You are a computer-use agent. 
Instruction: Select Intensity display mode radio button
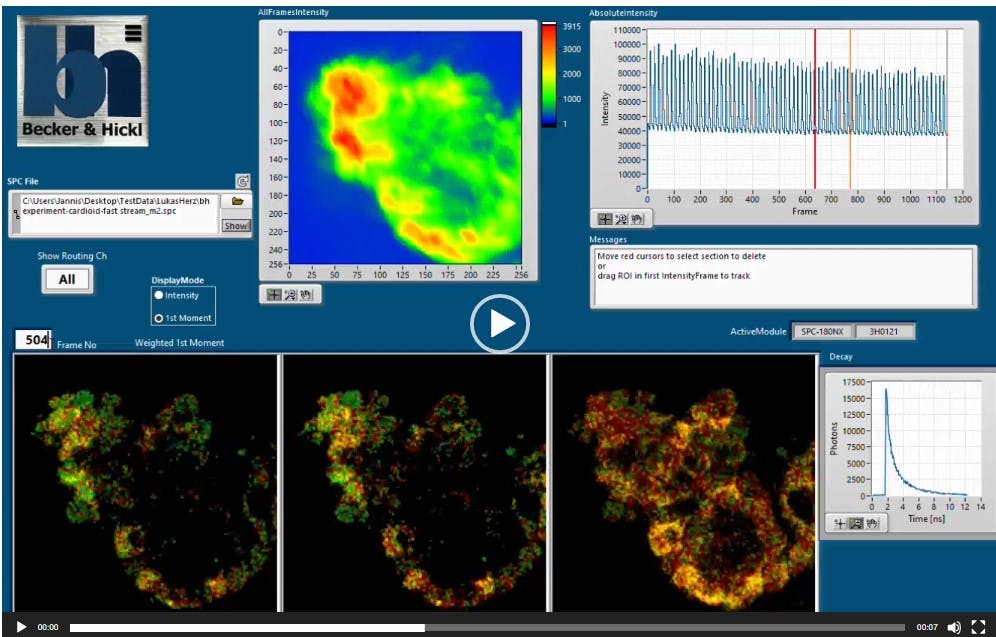pos(158,296)
